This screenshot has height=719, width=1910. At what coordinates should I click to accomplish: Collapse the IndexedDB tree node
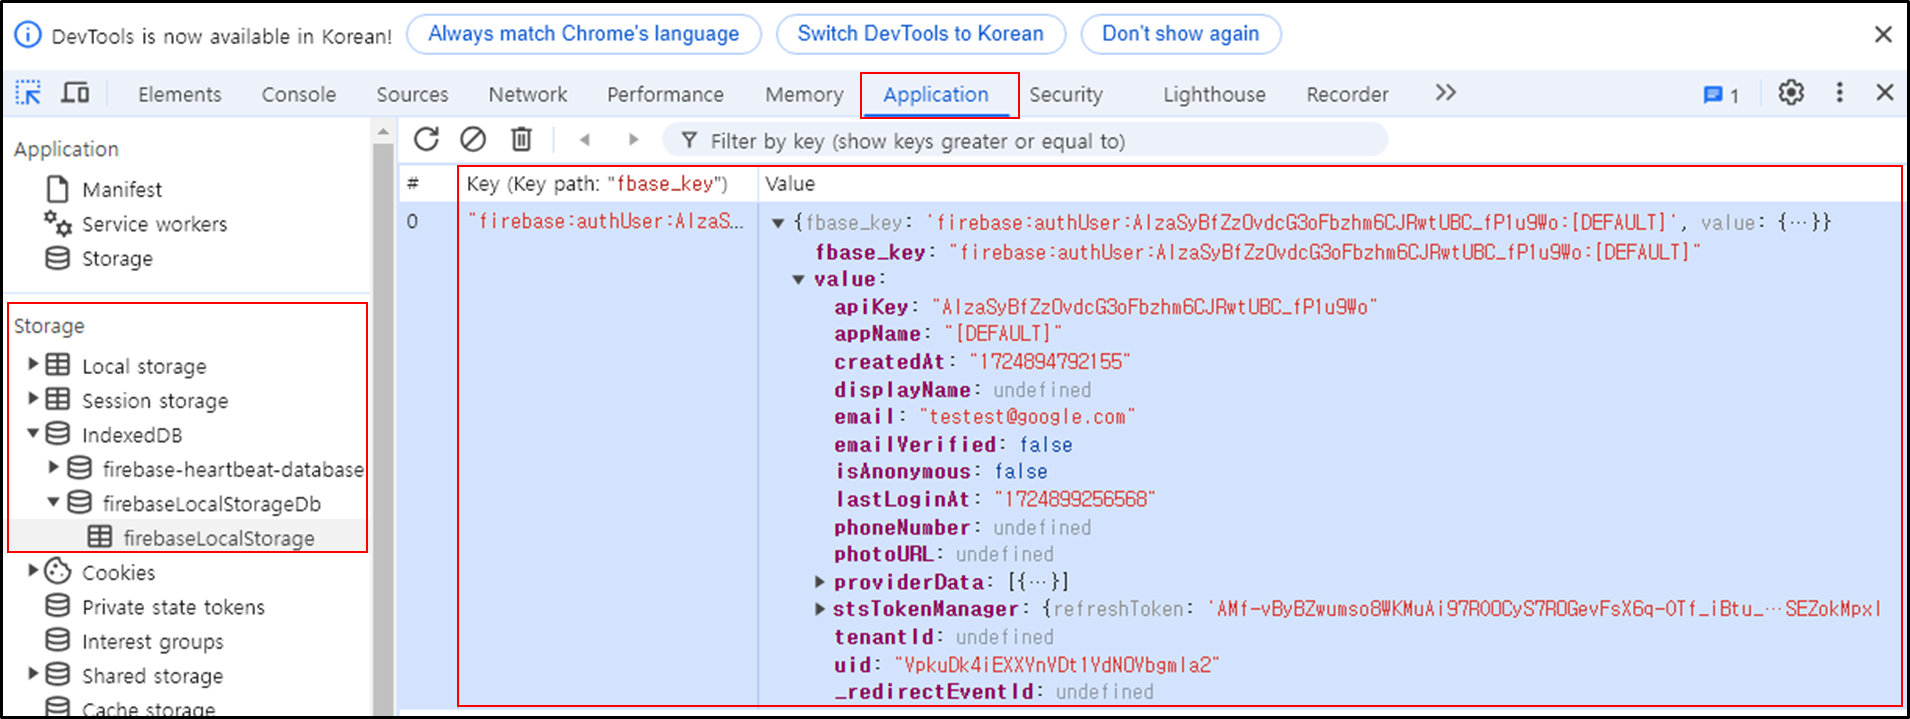tap(33, 433)
